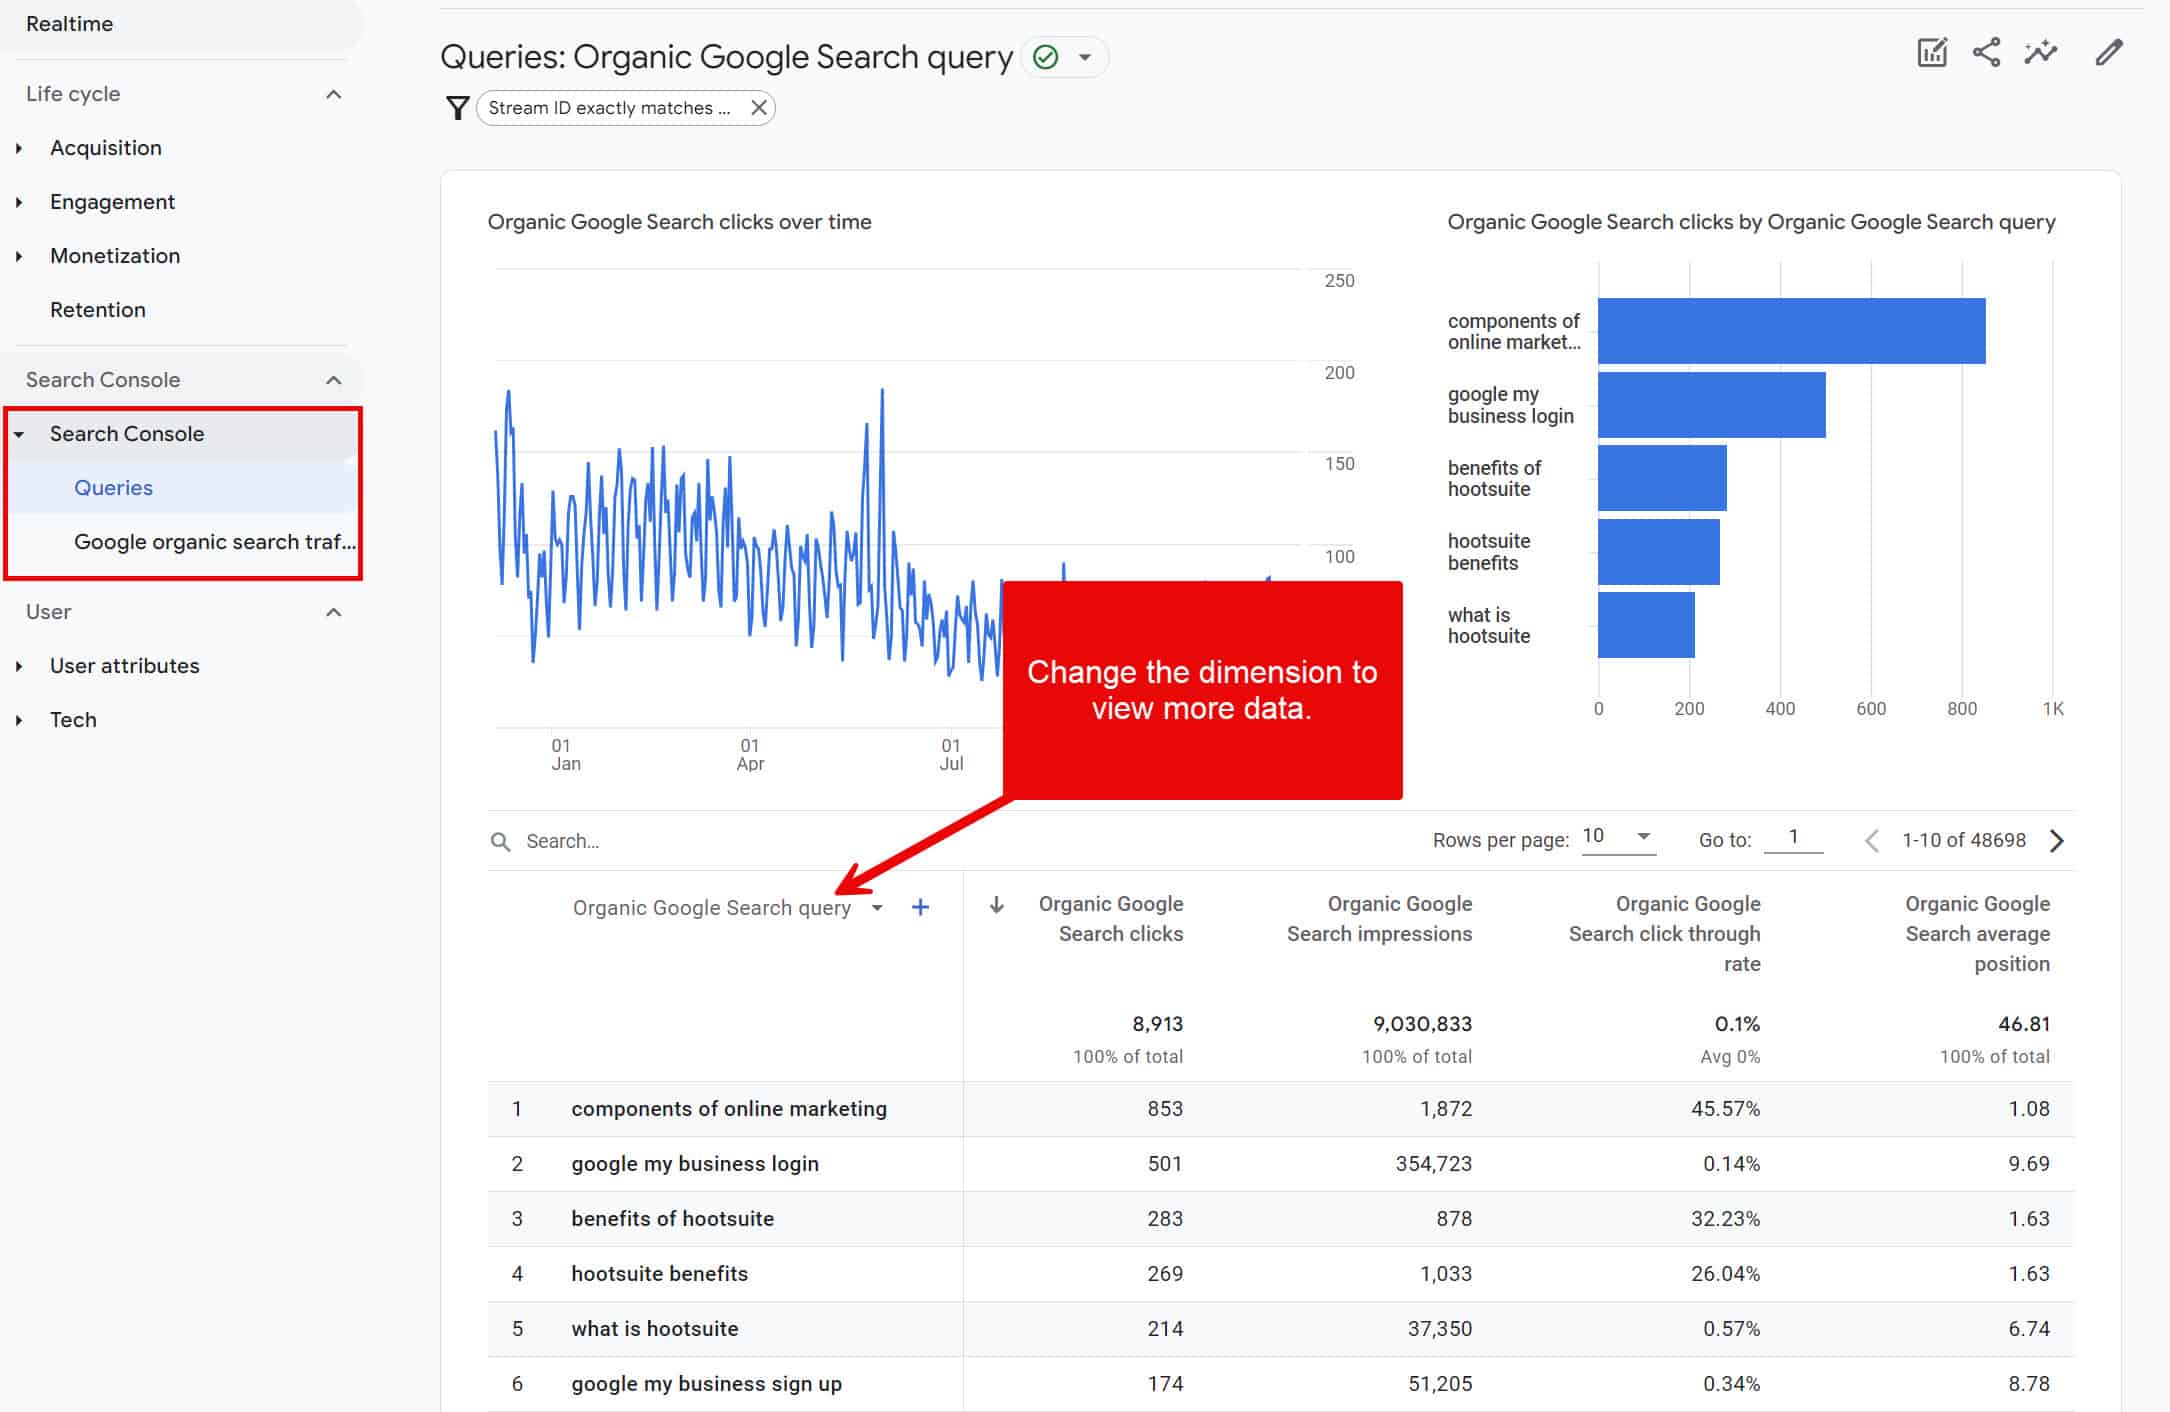The height and width of the screenshot is (1412, 2170).
Task: Click the 354,723 impressions cell
Action: [1433, 1164]
